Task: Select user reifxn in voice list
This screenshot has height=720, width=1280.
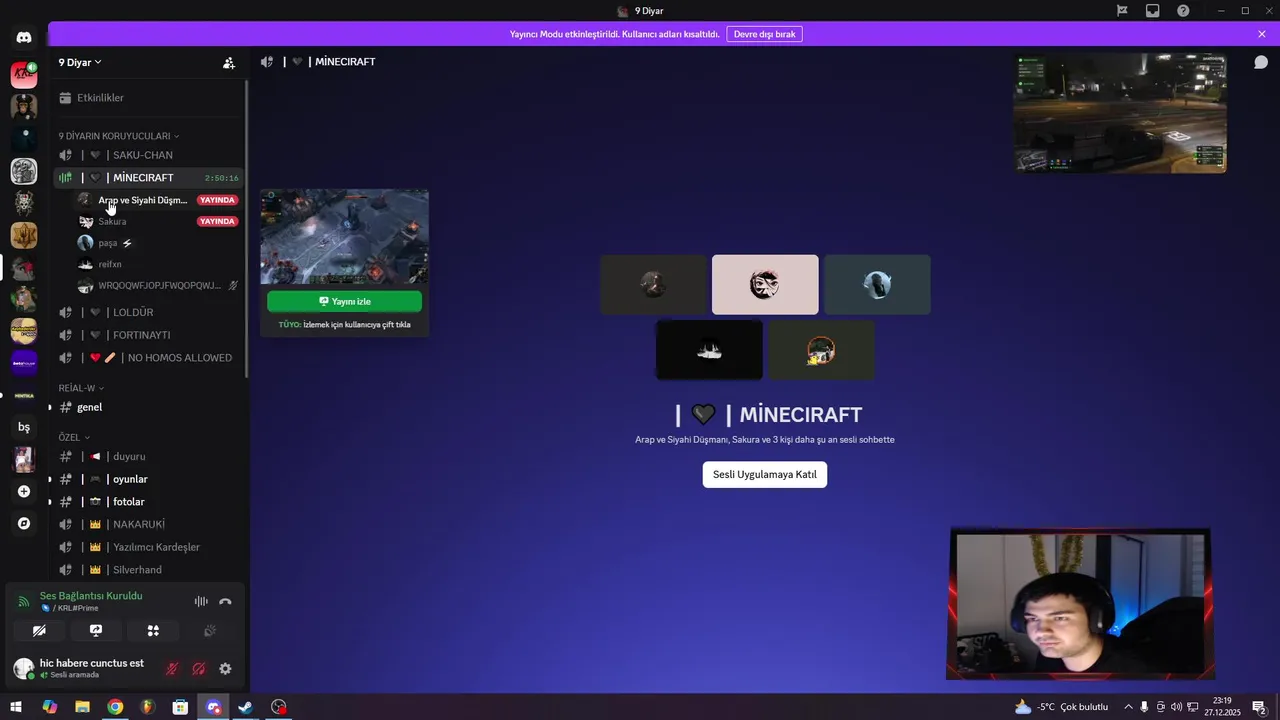Action: [x=159, y=264]
